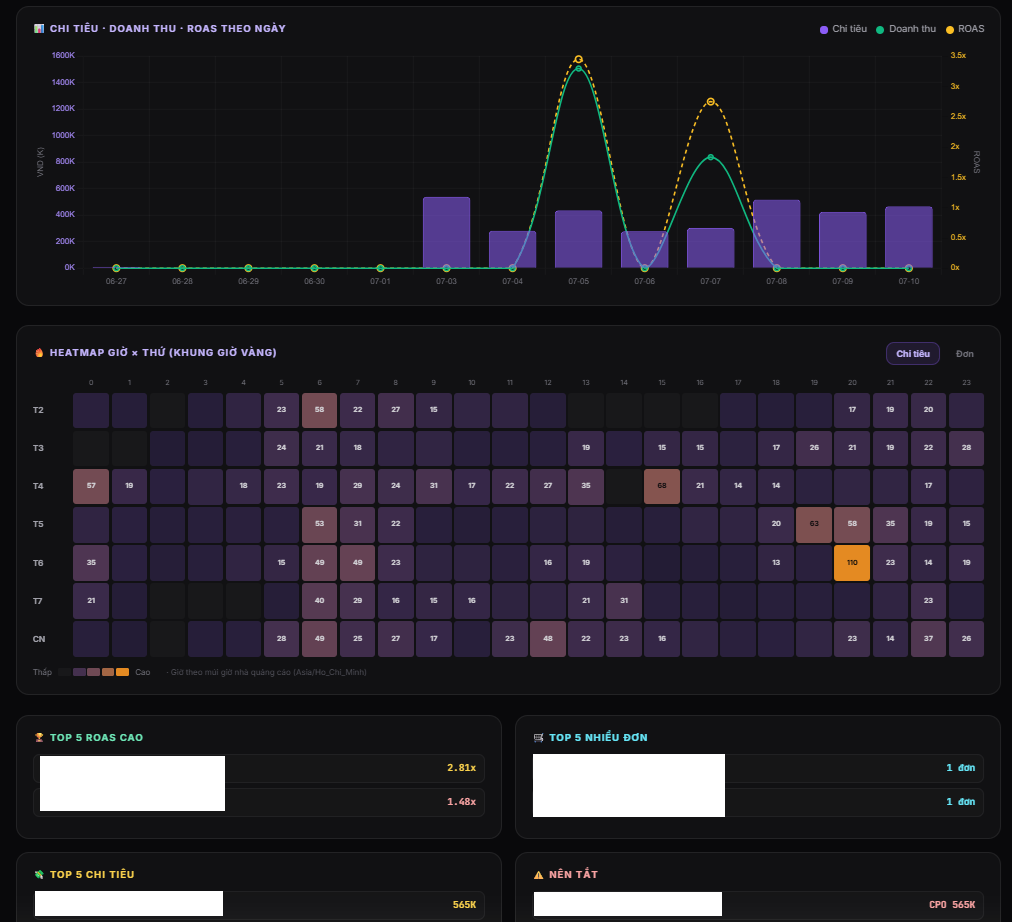Click the cart icon in Top 5 Nhiều Đơn

(x=538, y=737)
